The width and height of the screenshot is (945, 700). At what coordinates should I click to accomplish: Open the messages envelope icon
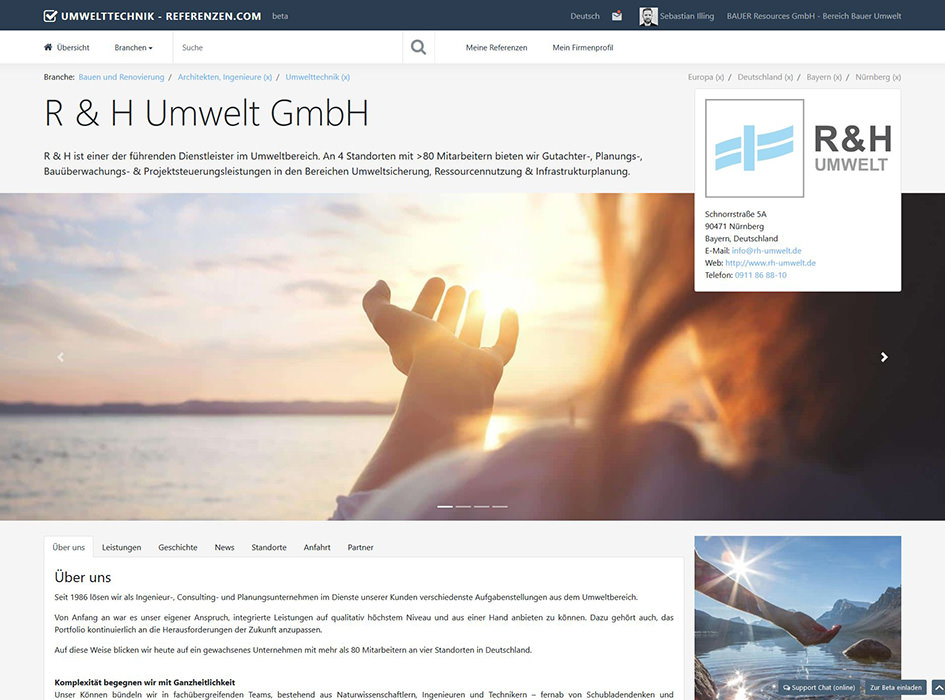617,15
